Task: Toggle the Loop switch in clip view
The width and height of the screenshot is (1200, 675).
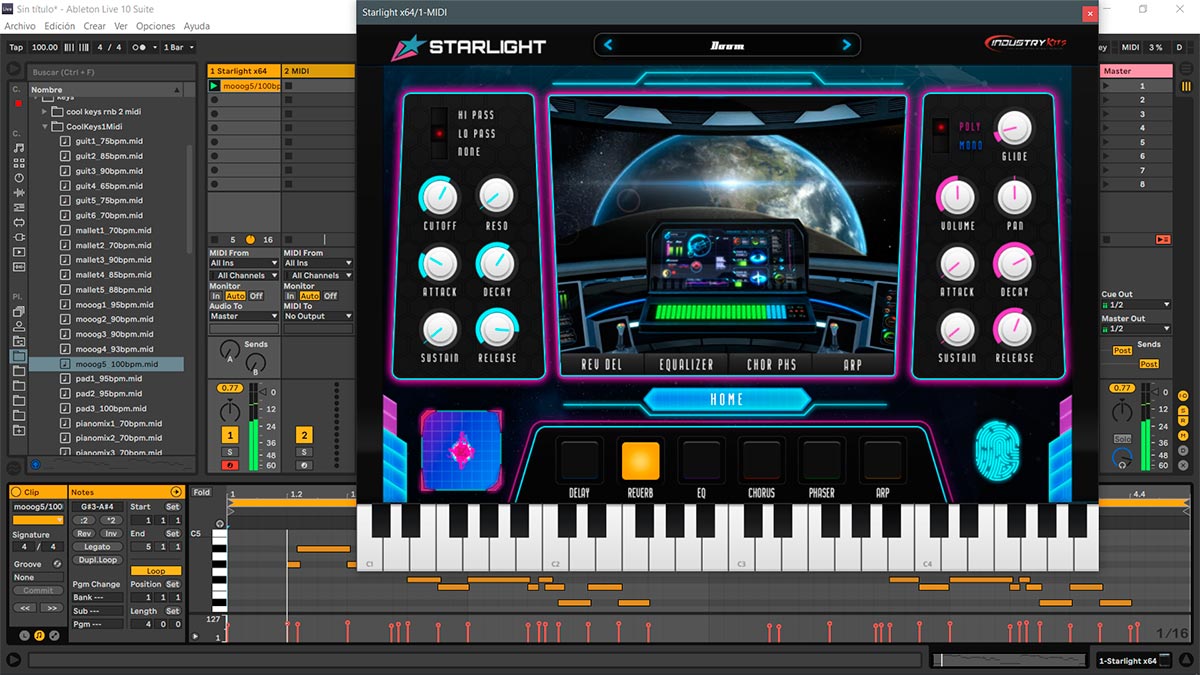Action: pos(156,571)
